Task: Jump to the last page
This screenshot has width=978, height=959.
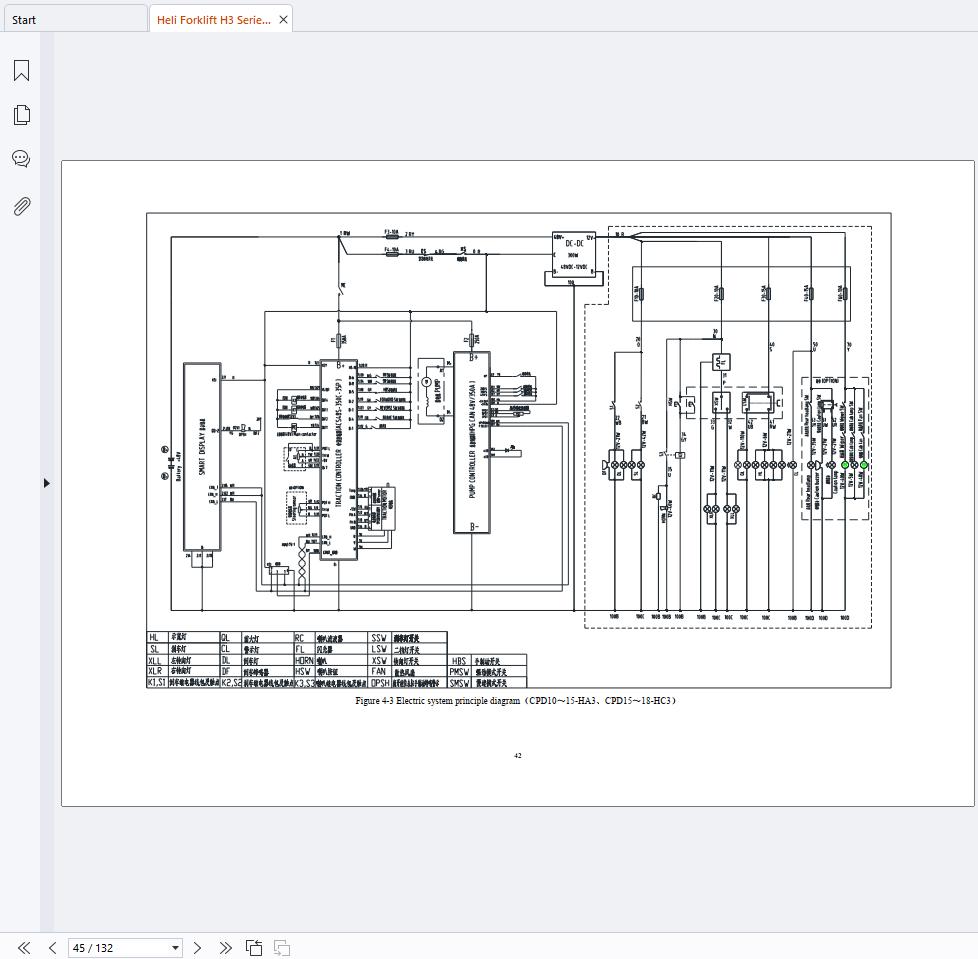Action: [225, 948]
